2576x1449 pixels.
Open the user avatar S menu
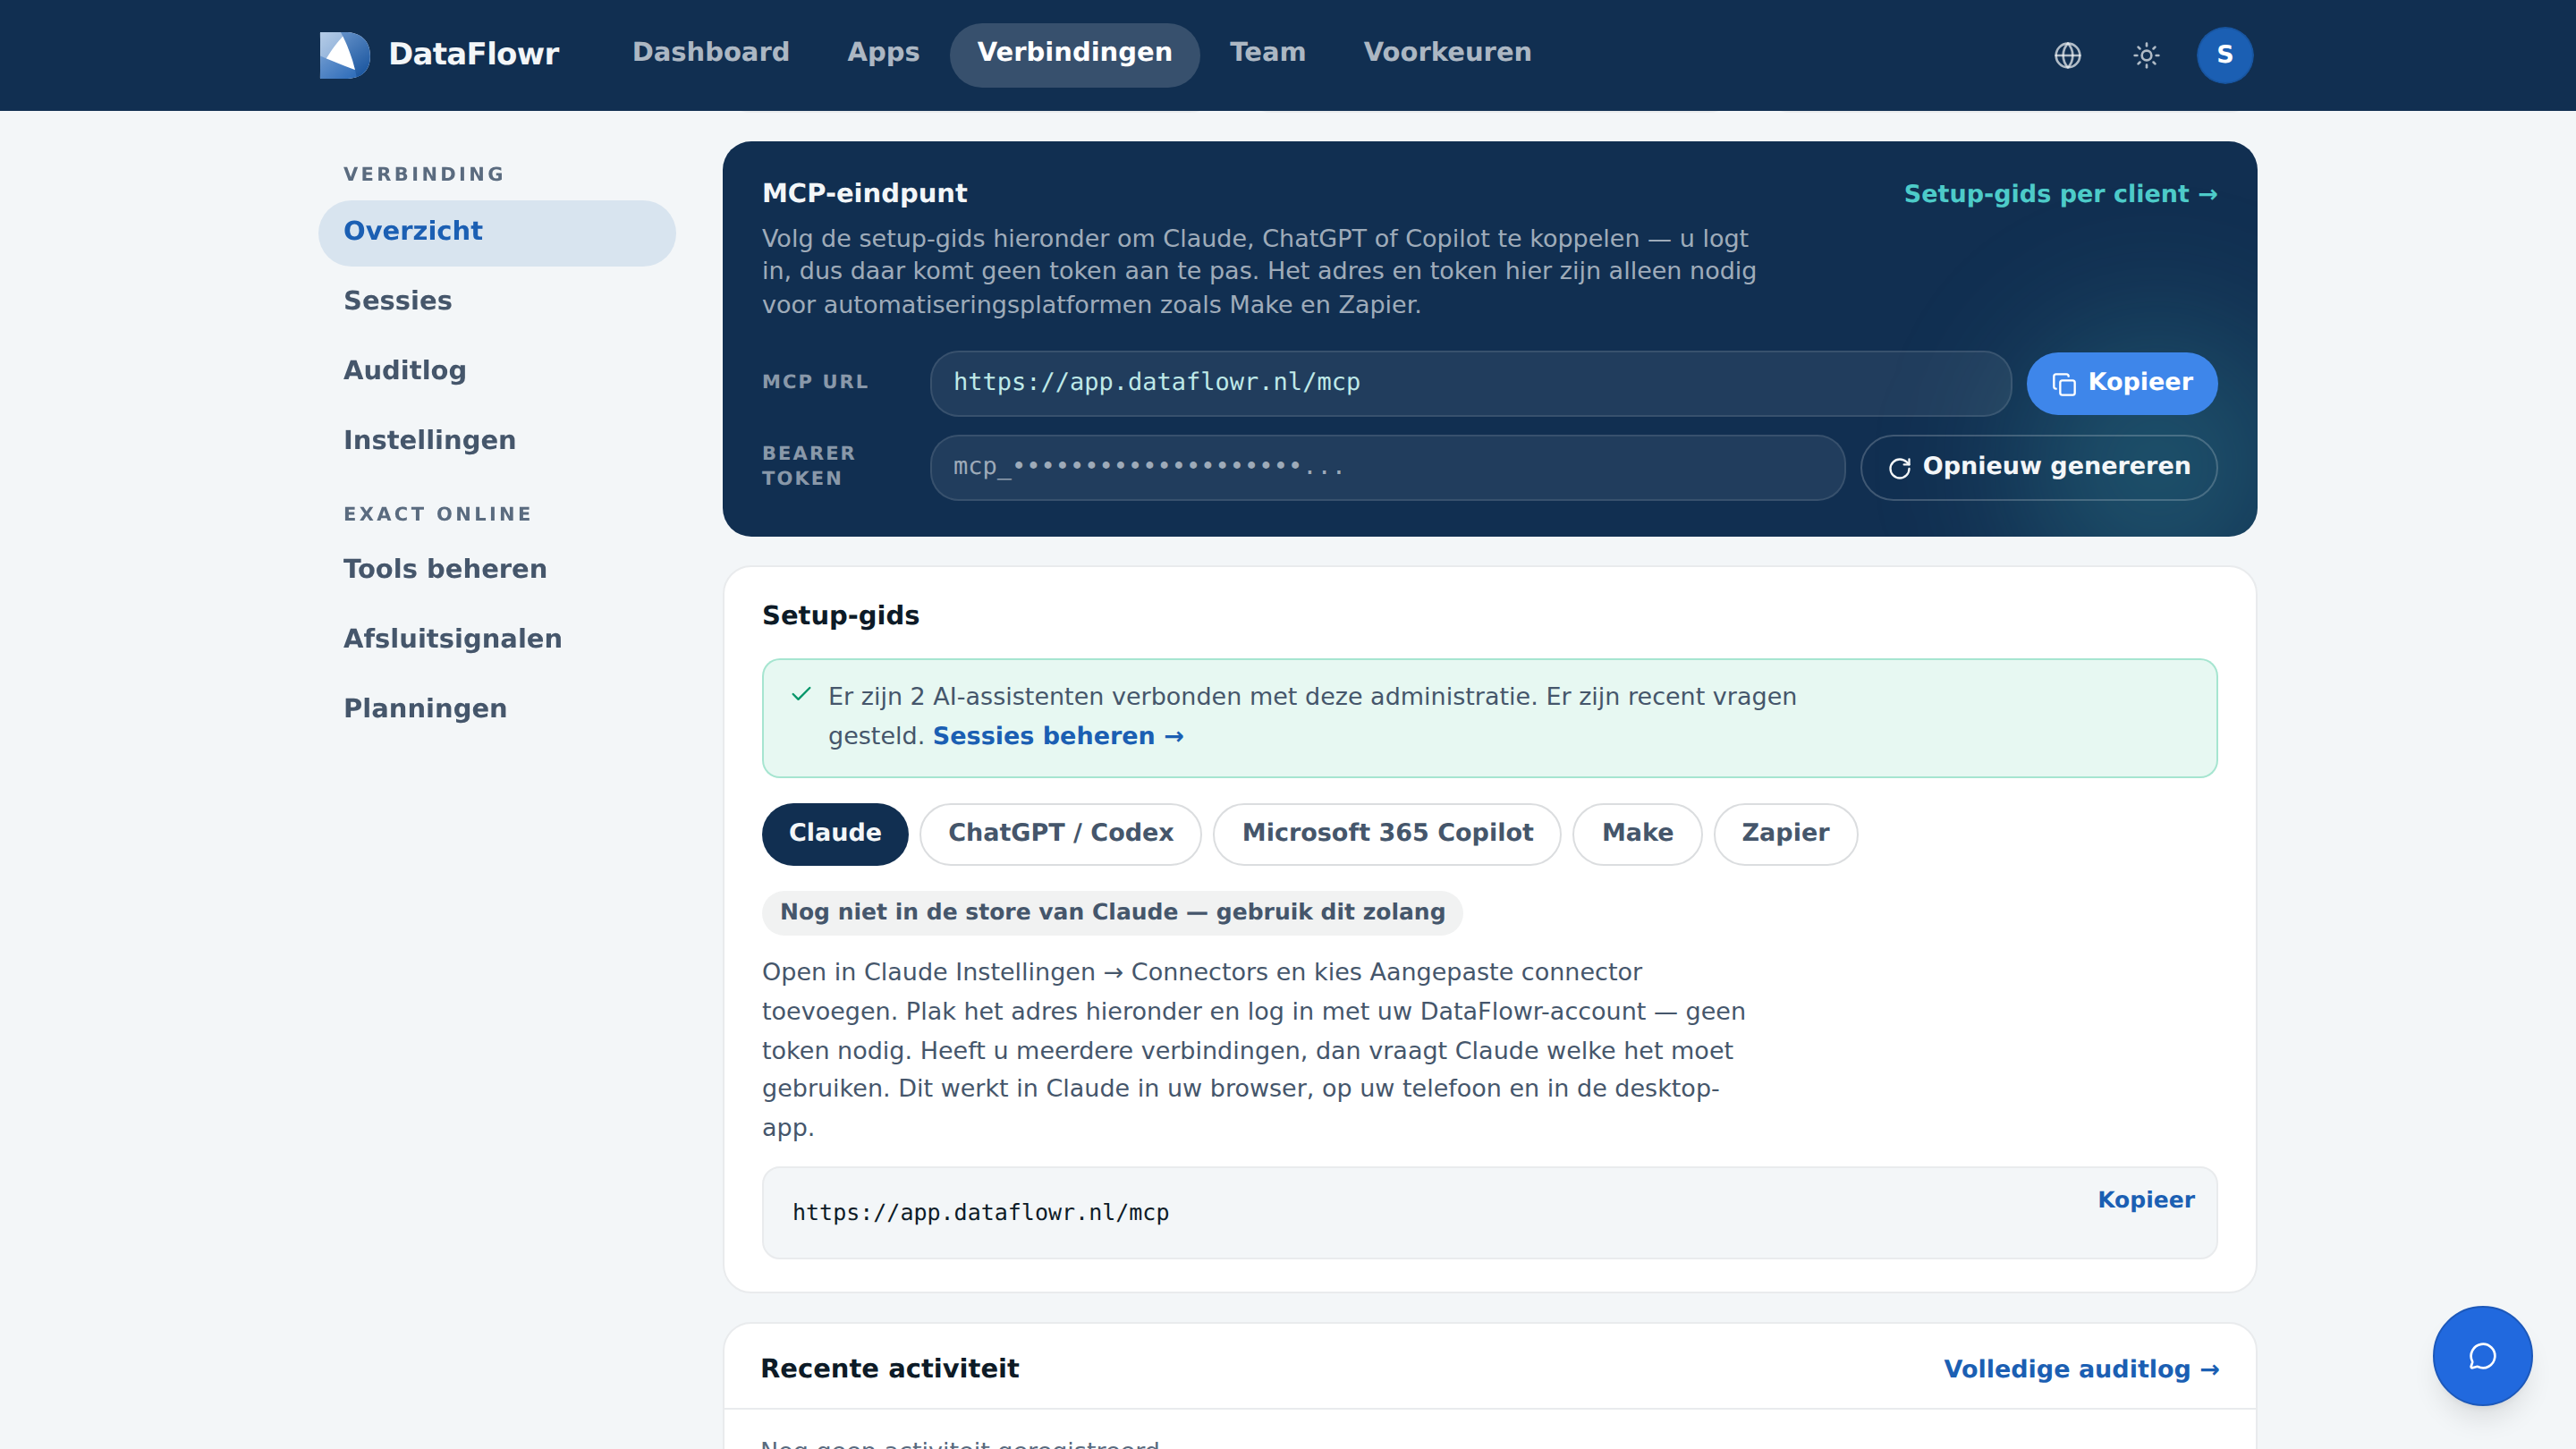click(x=2224, y=55)
